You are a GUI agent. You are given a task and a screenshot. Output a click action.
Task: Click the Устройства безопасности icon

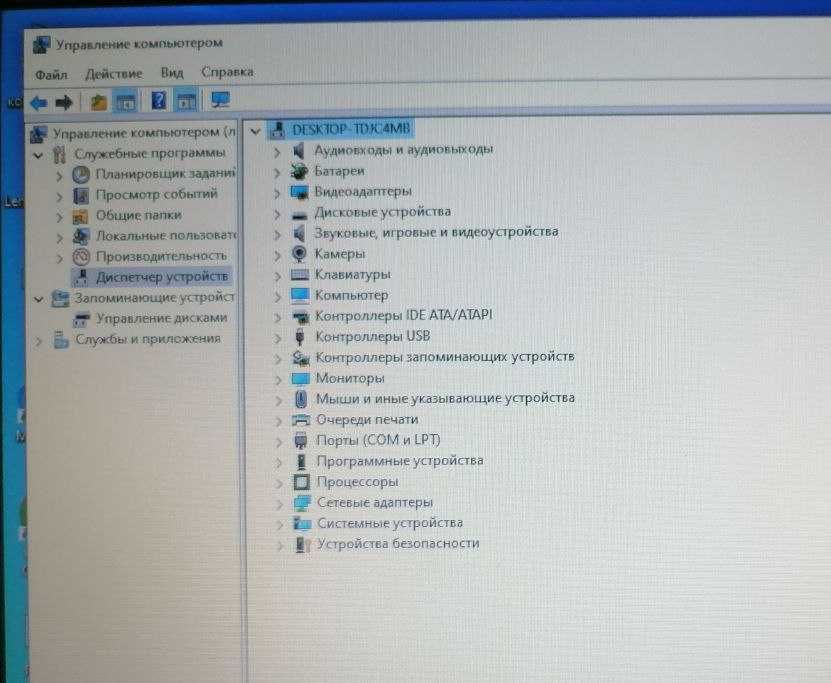tap(303, 544)
